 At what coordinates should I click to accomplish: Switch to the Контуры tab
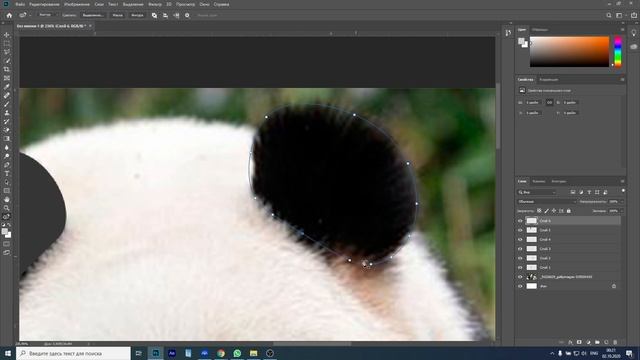[x=559, y=181]
